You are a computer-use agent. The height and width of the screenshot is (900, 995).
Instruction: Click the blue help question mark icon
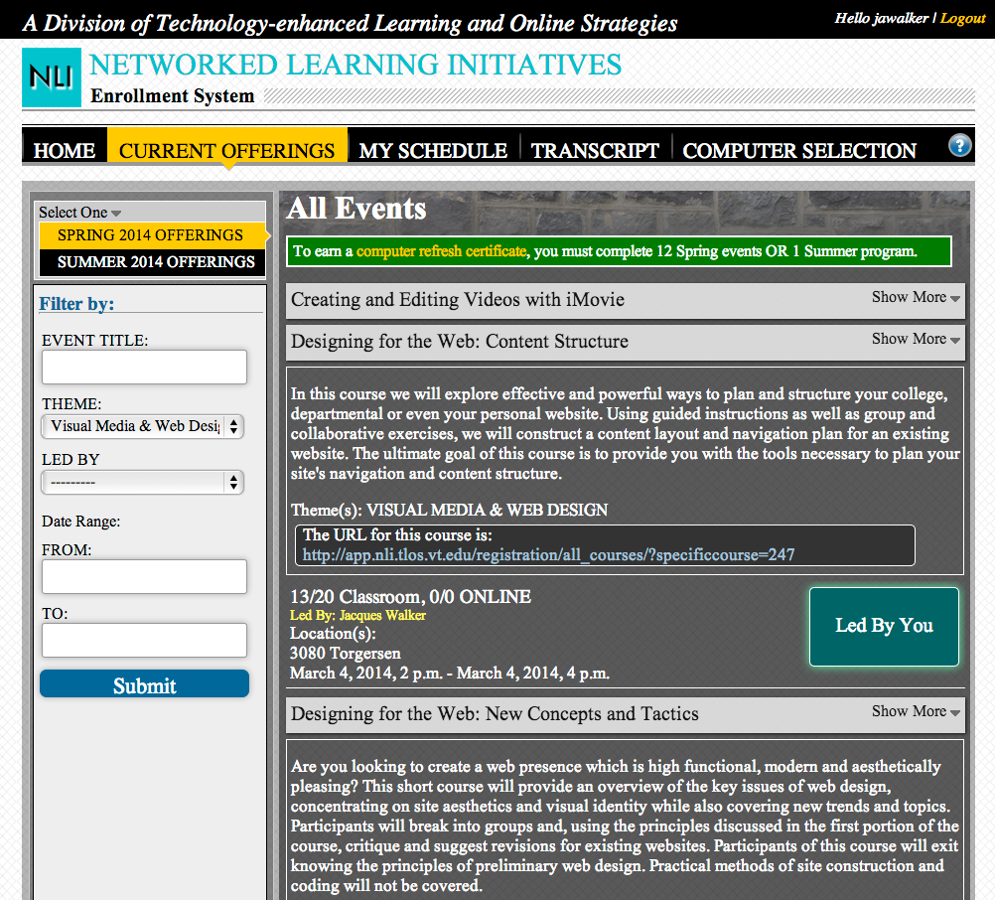pos(959,146)
